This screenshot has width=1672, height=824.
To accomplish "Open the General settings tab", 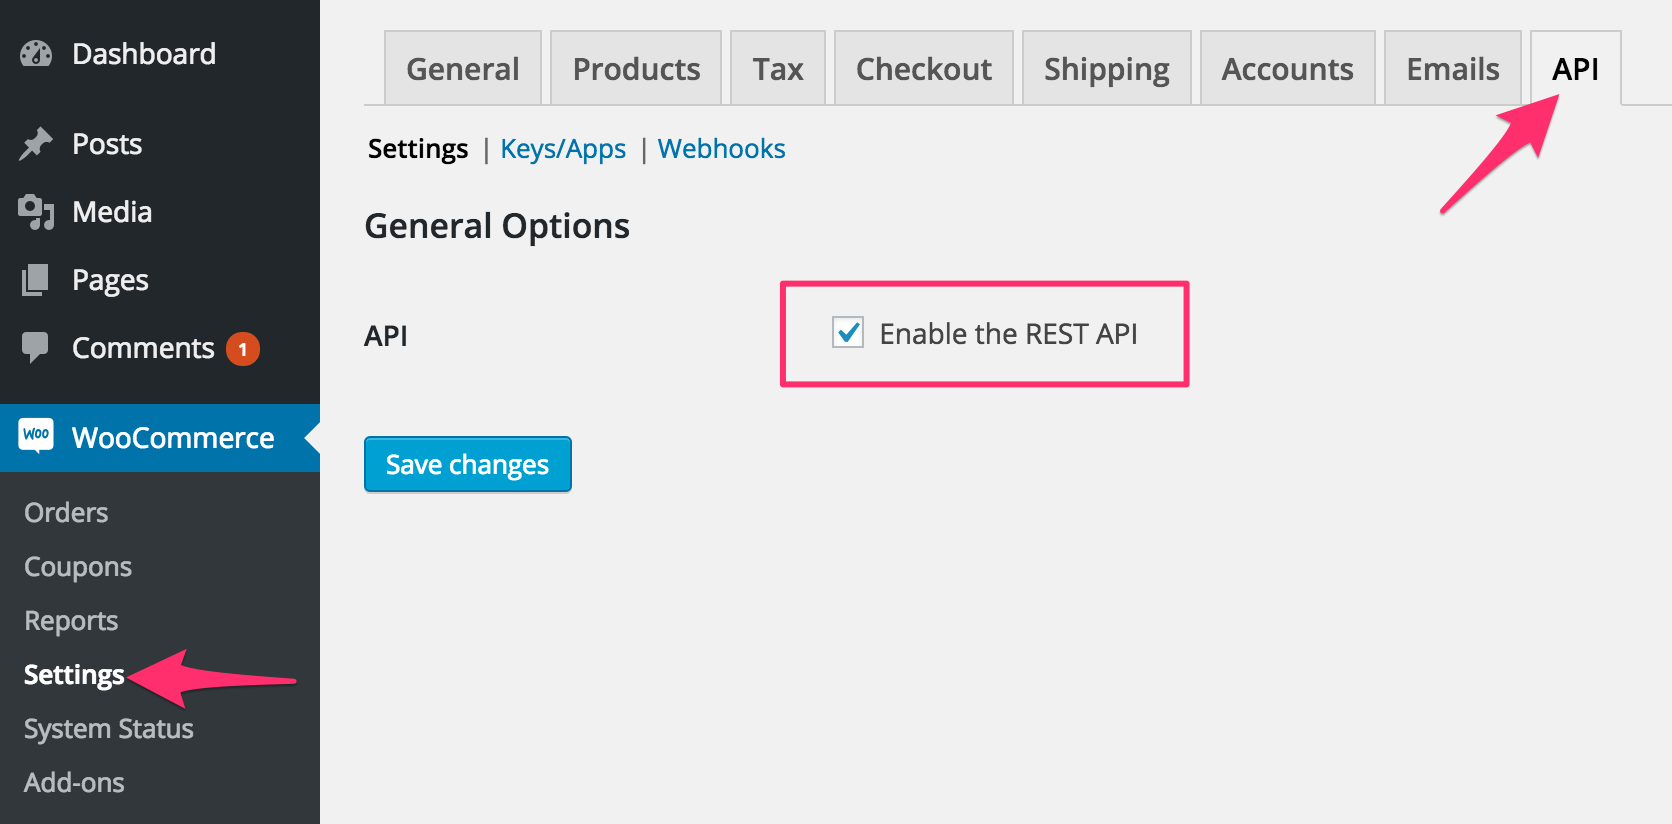I will point(463,68).
